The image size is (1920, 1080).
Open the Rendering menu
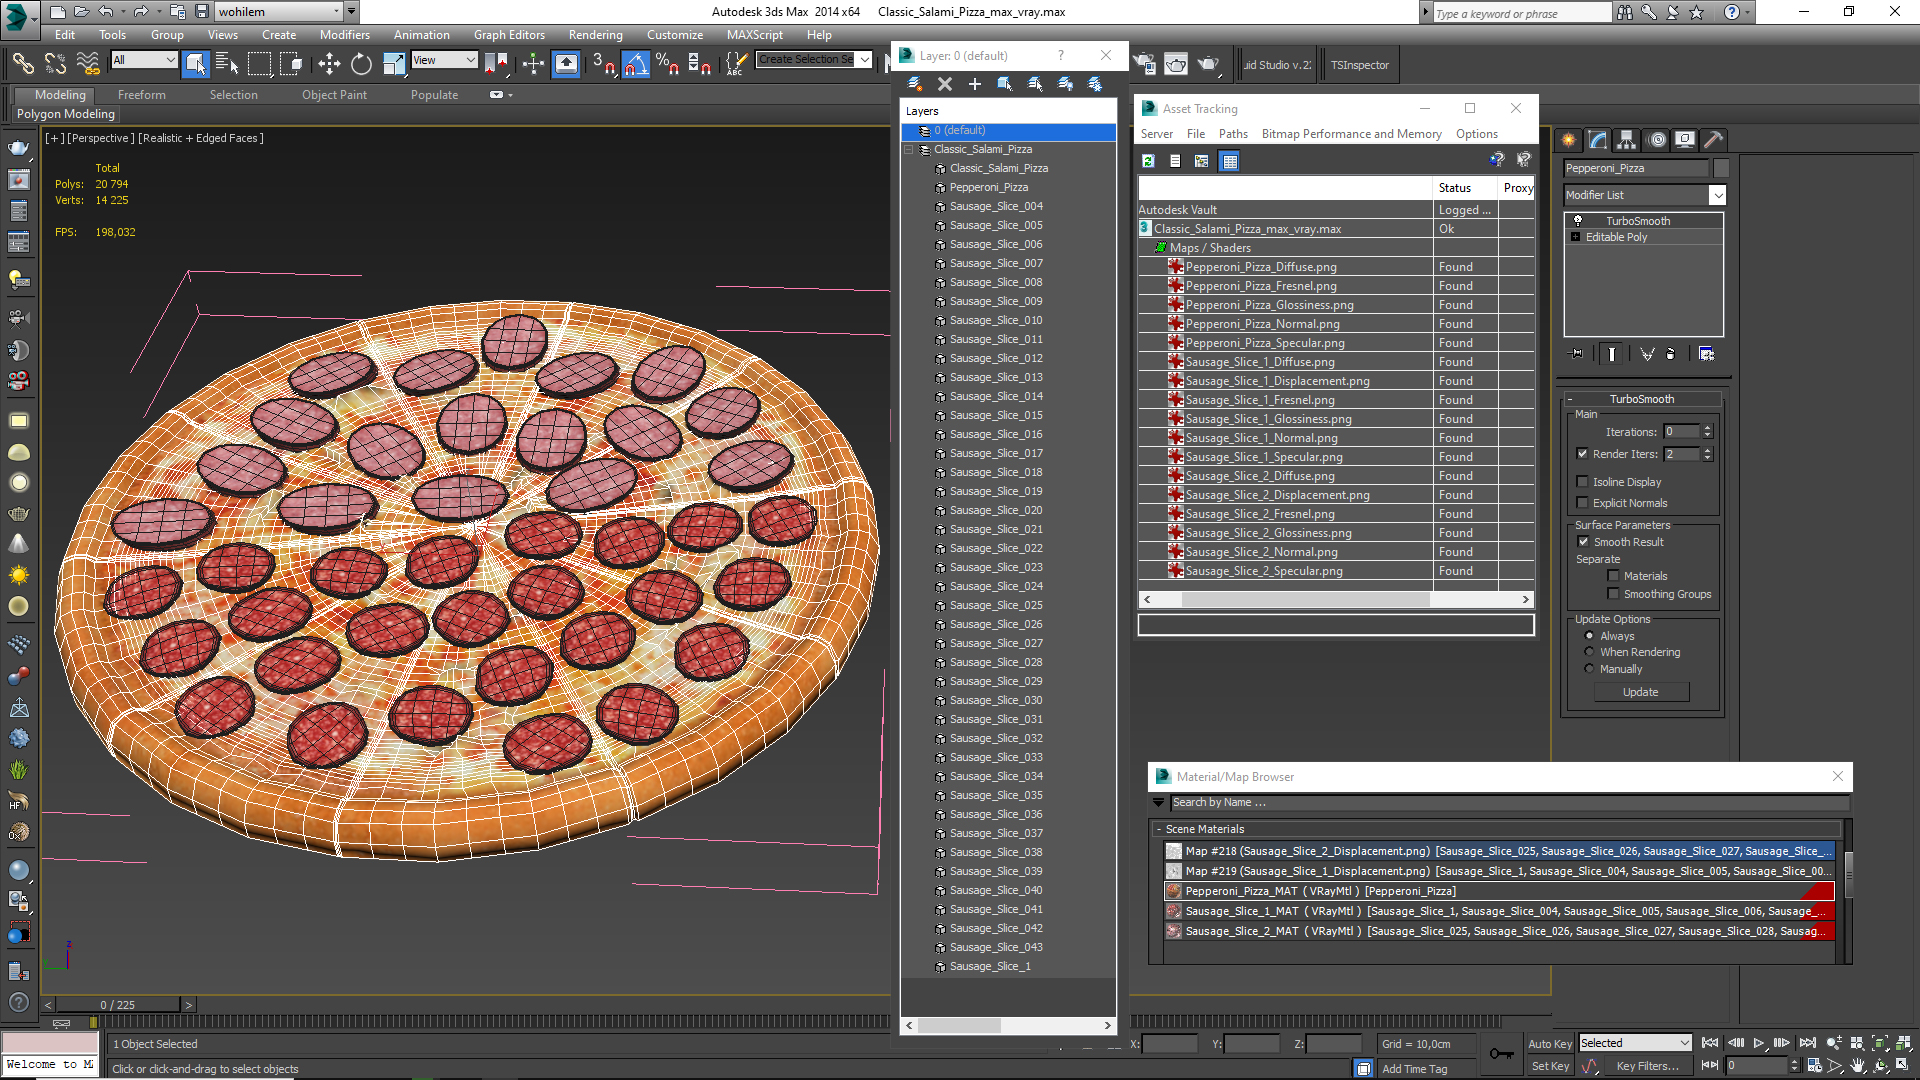click(595, 35)
